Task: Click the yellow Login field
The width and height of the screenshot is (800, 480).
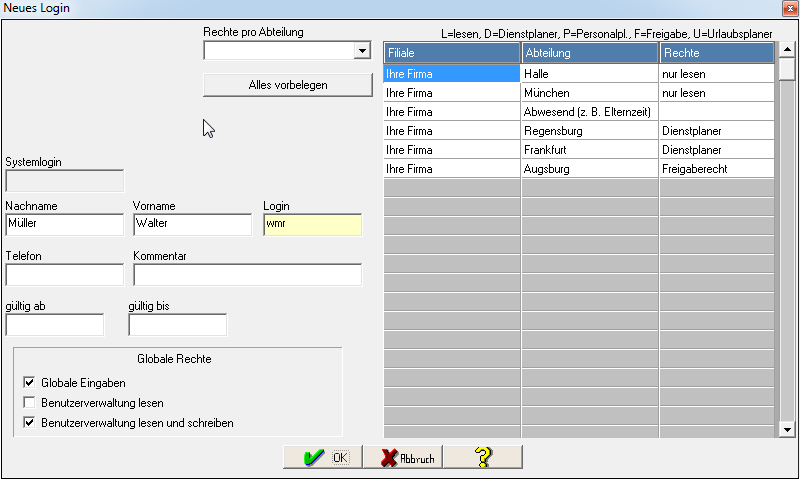Action: coord(311,224)
